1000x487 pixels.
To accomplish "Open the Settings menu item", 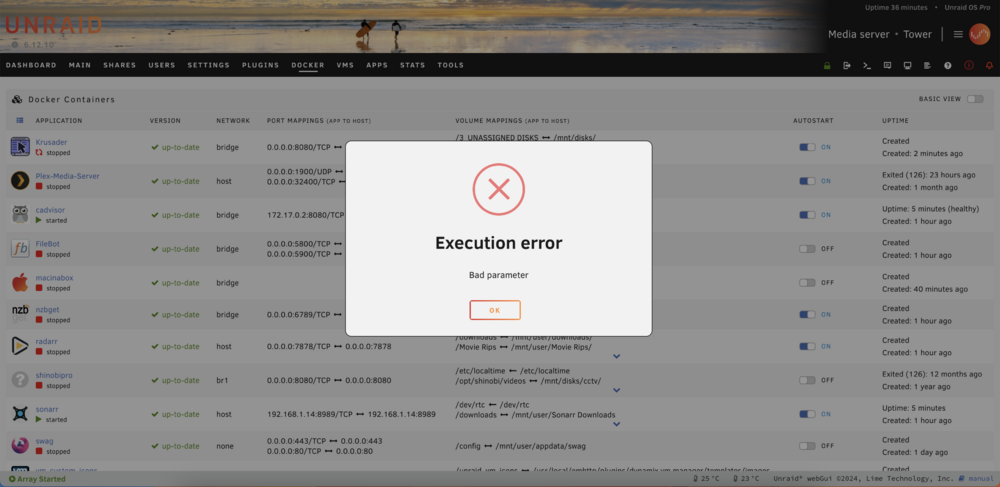I will (x=209, y=65).
